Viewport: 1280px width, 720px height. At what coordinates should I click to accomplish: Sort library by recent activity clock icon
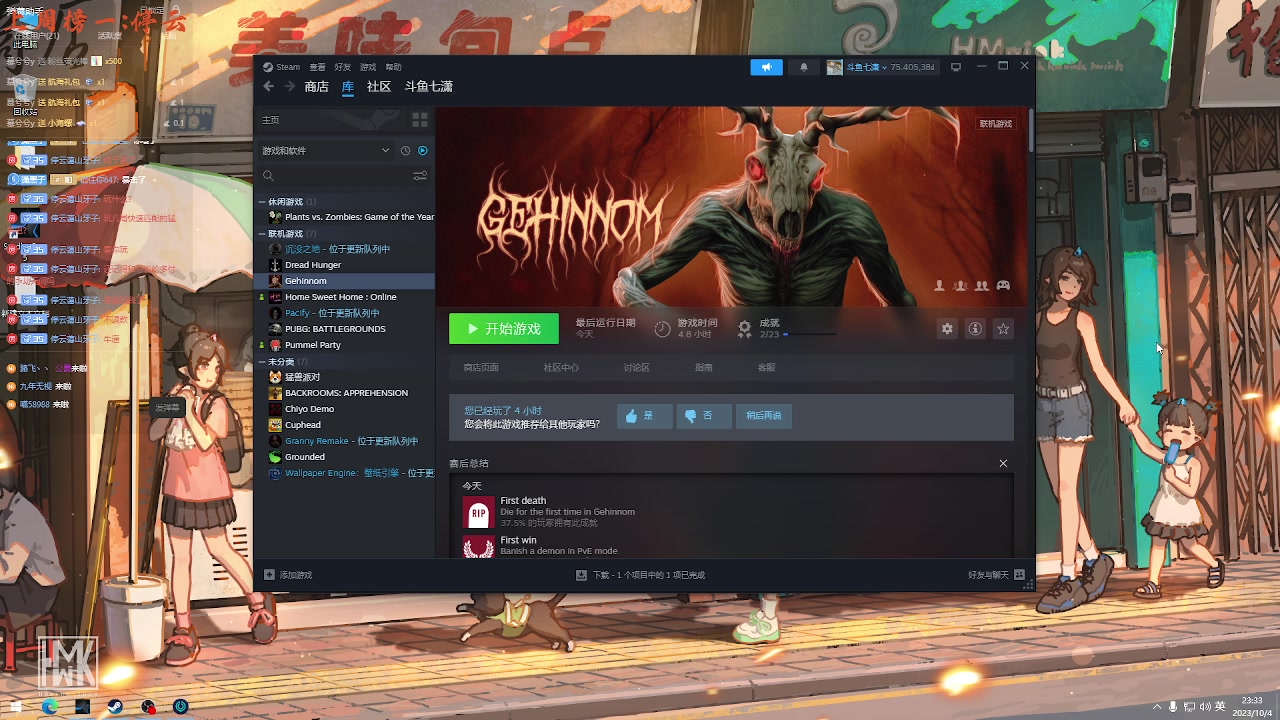coord(405,151)
